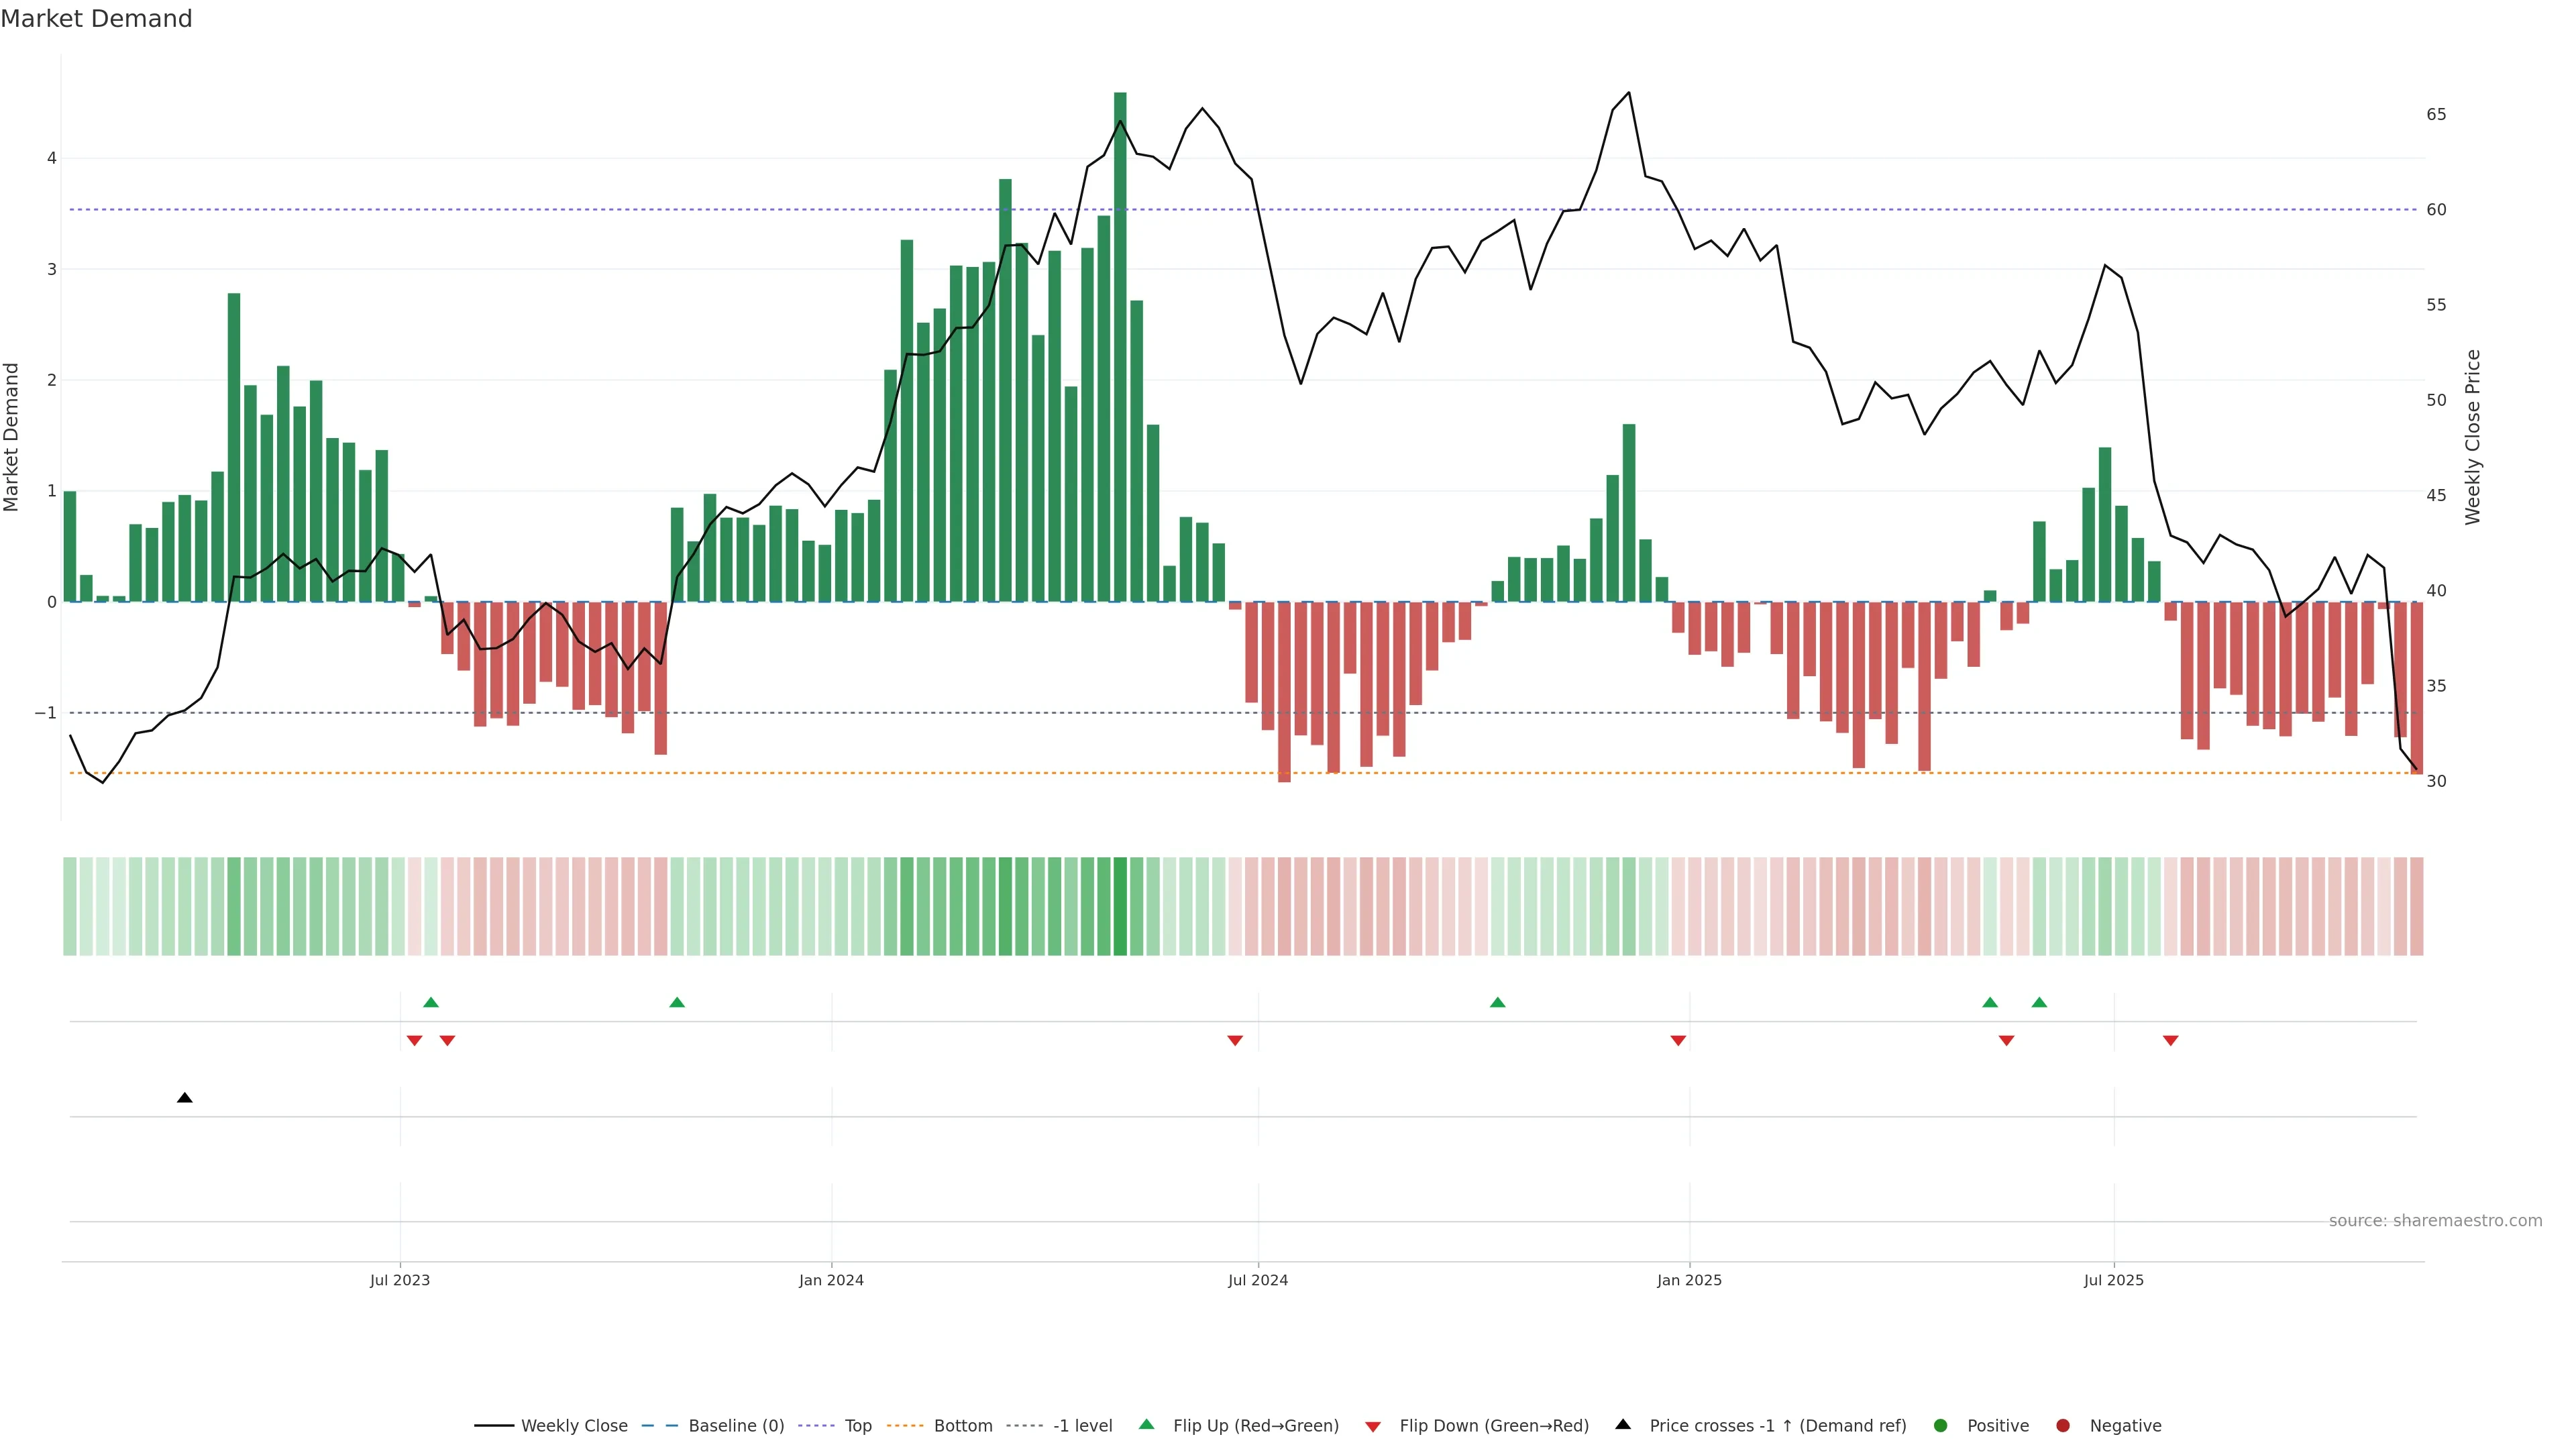Click the Market Demand chart title
The image size is (2576, 1449).
click(96, 19)
